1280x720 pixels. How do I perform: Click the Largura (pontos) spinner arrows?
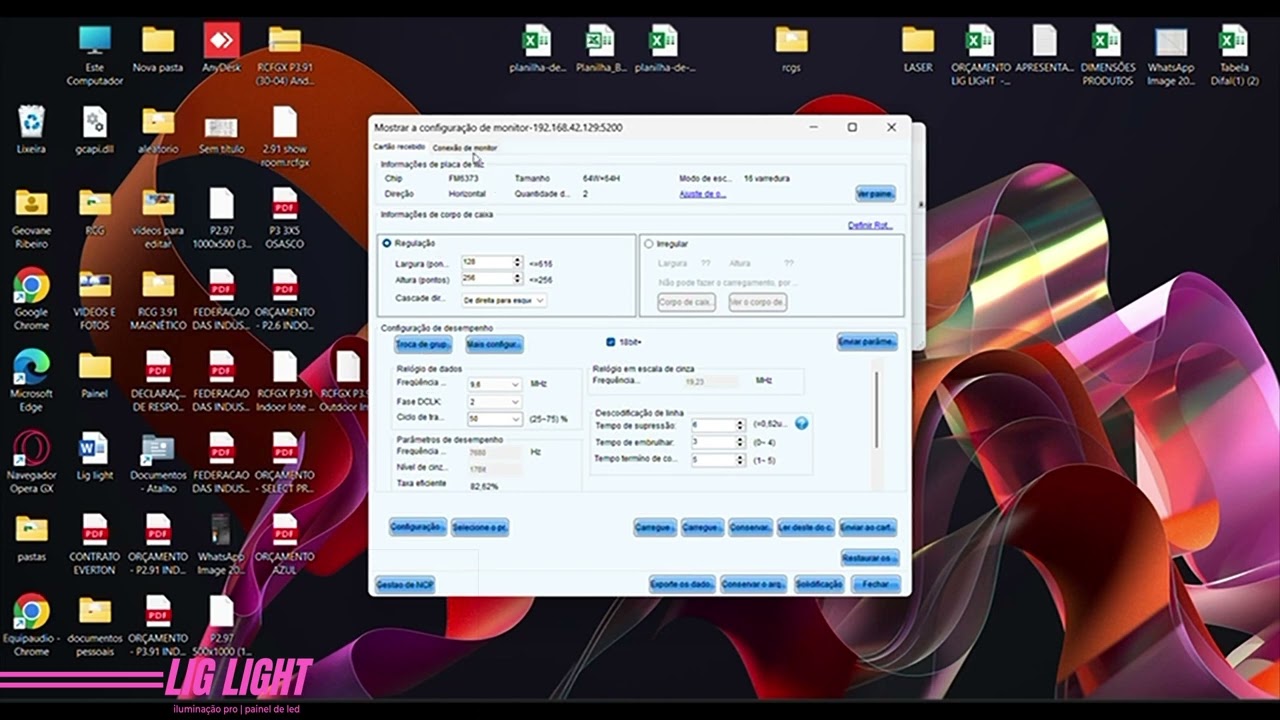(x=517, y=263)
